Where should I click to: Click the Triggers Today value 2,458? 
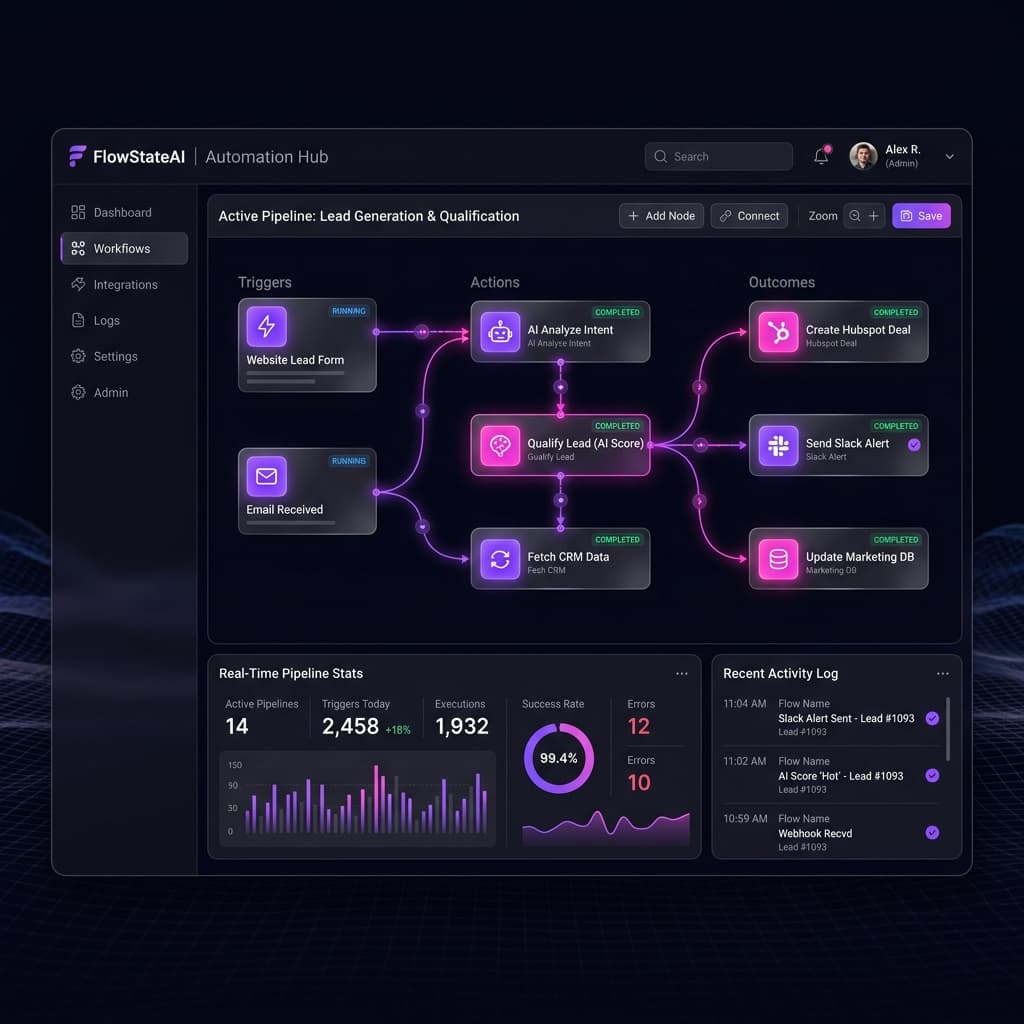pos(350,726)
